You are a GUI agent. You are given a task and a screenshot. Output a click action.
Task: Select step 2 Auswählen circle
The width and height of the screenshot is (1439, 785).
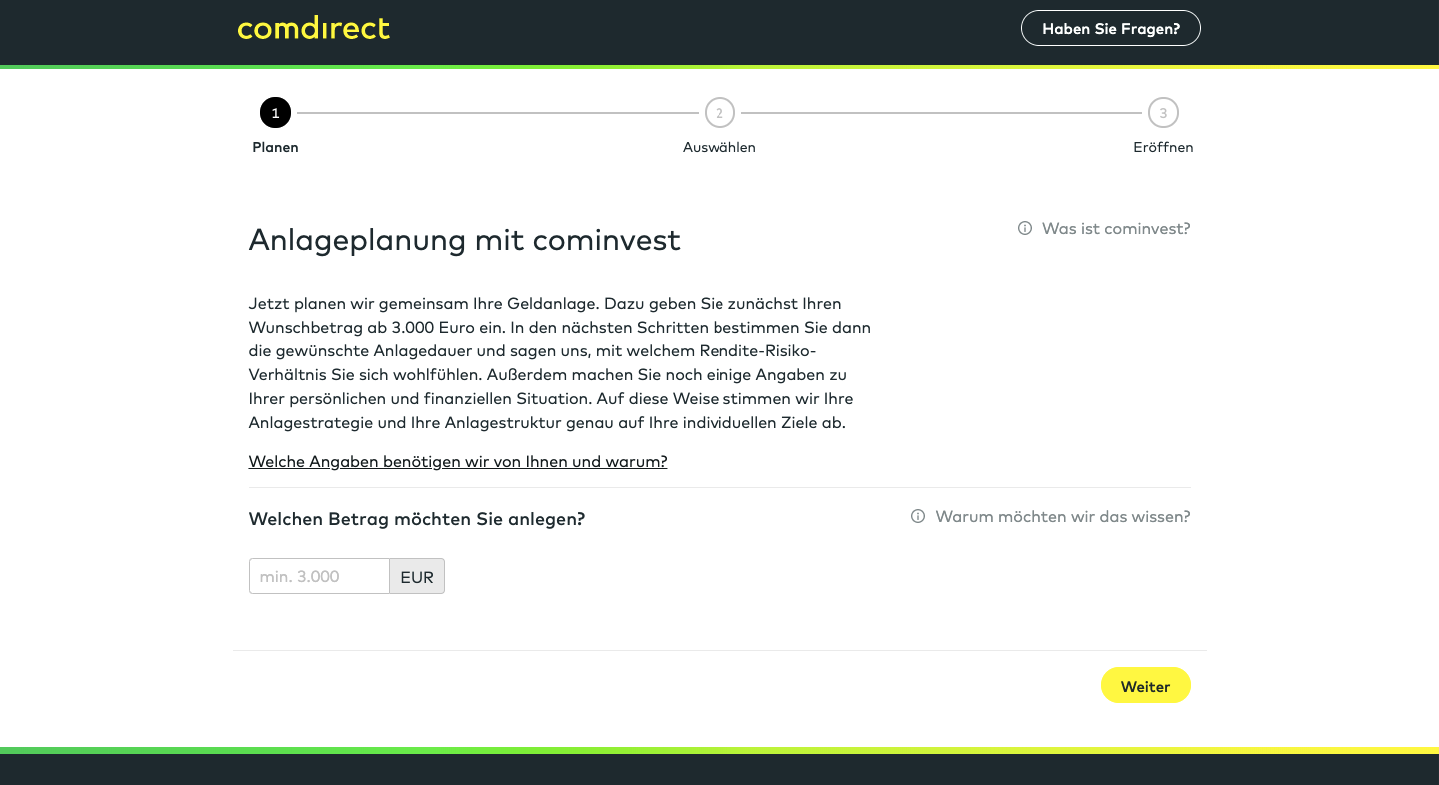[x=719, y=113]
